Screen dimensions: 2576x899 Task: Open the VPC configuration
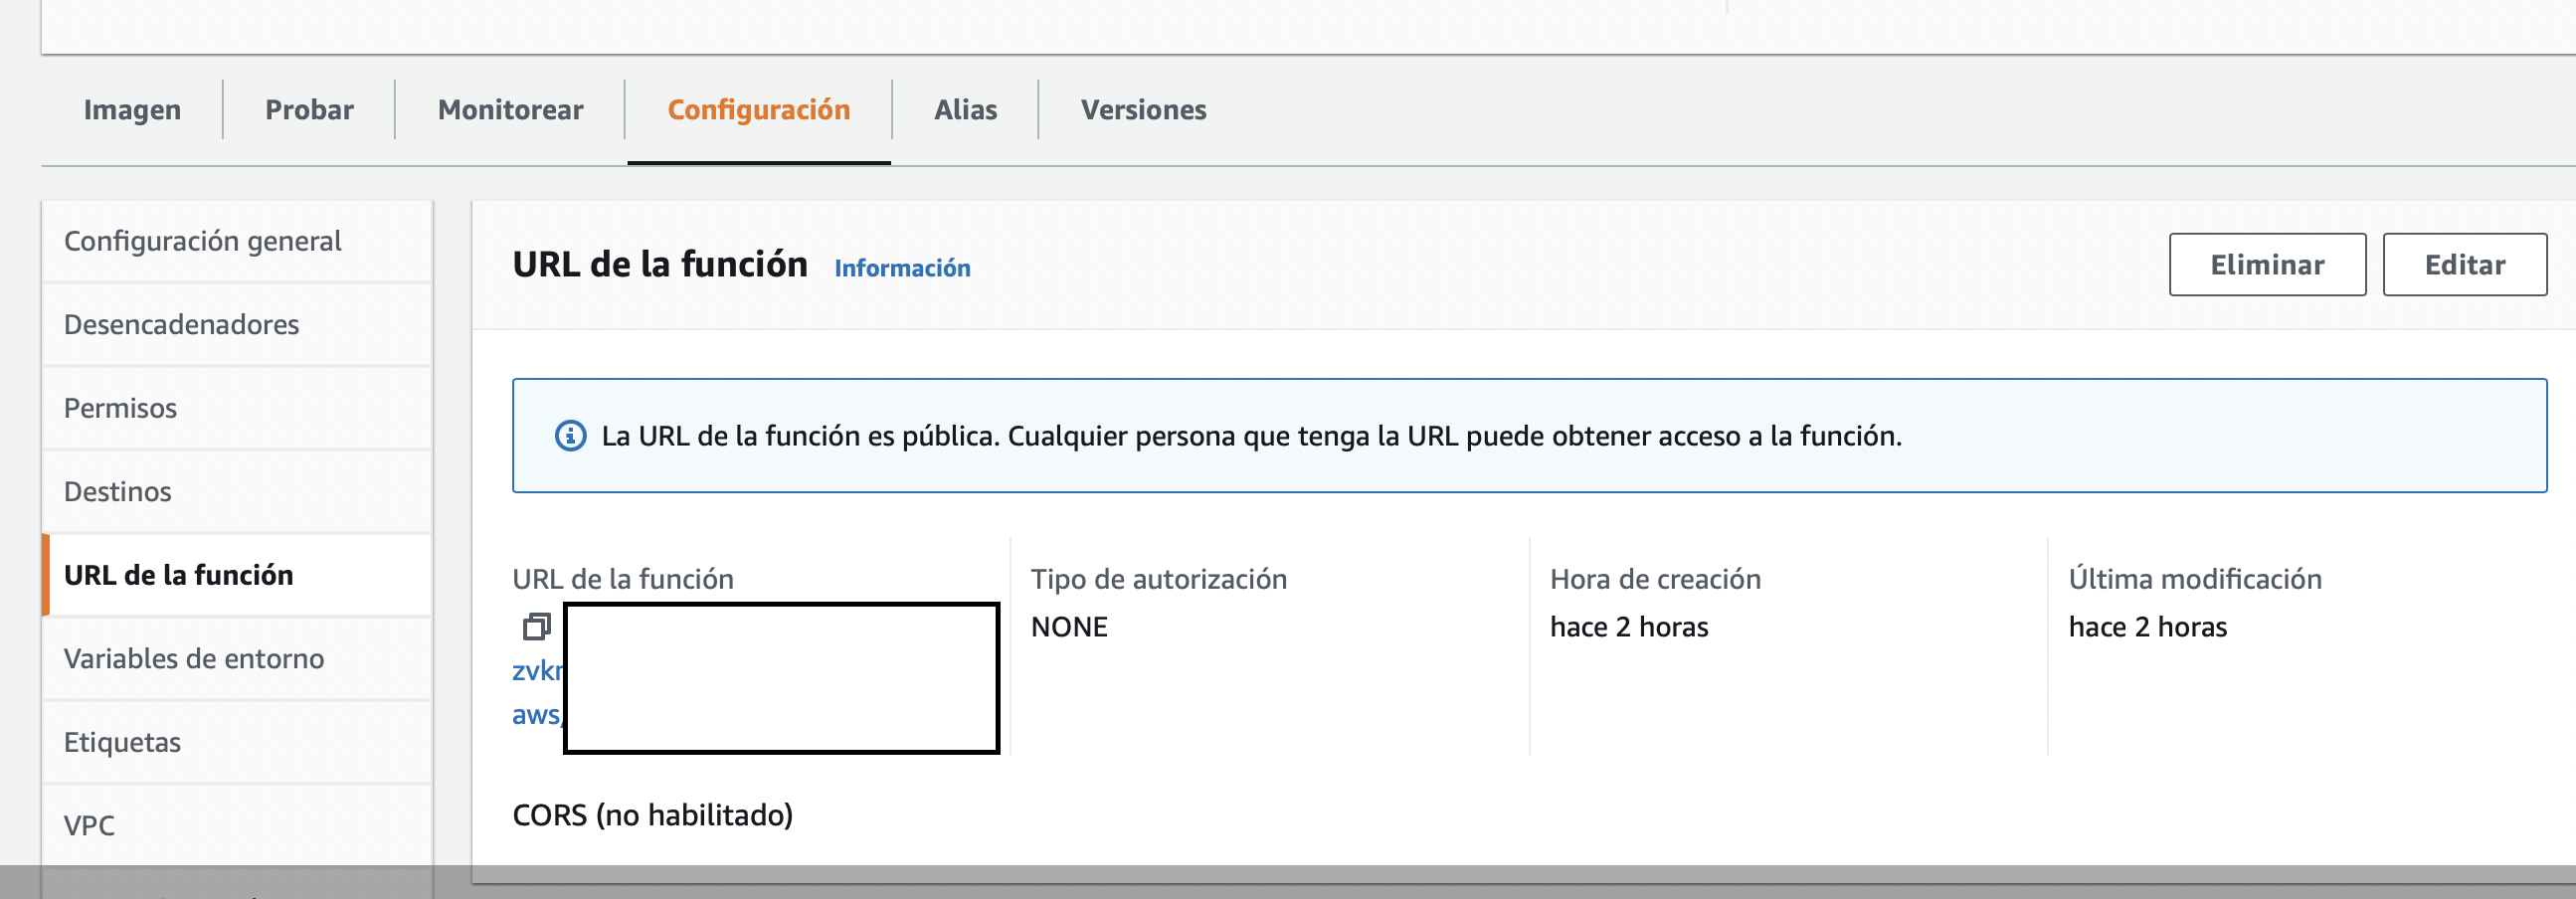tap(89, 826)
